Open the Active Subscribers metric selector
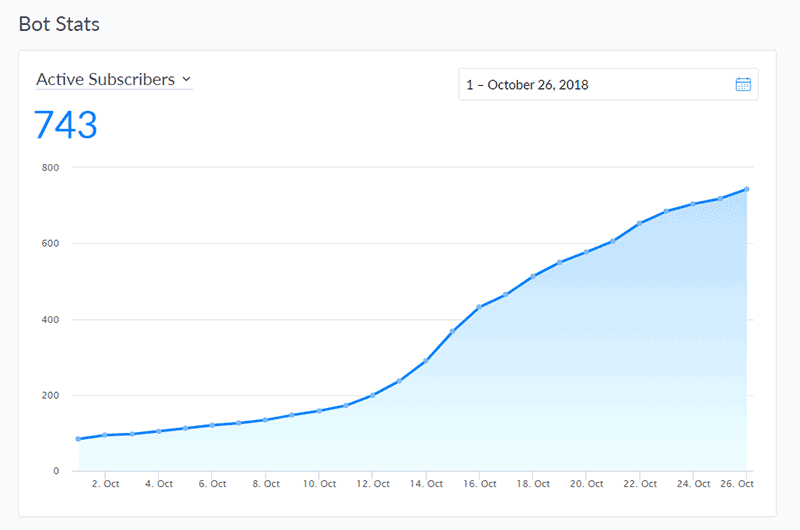Screen dimensions: 800x530 (114, 80)
